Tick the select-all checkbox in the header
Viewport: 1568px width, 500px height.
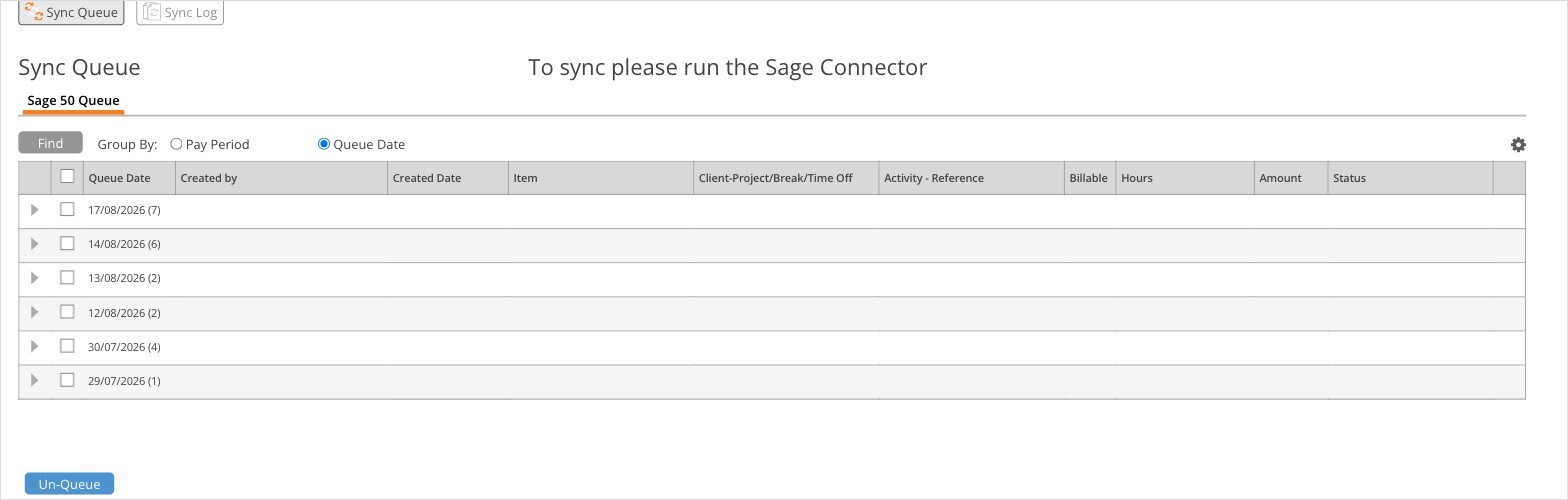(x=67, y=177)
